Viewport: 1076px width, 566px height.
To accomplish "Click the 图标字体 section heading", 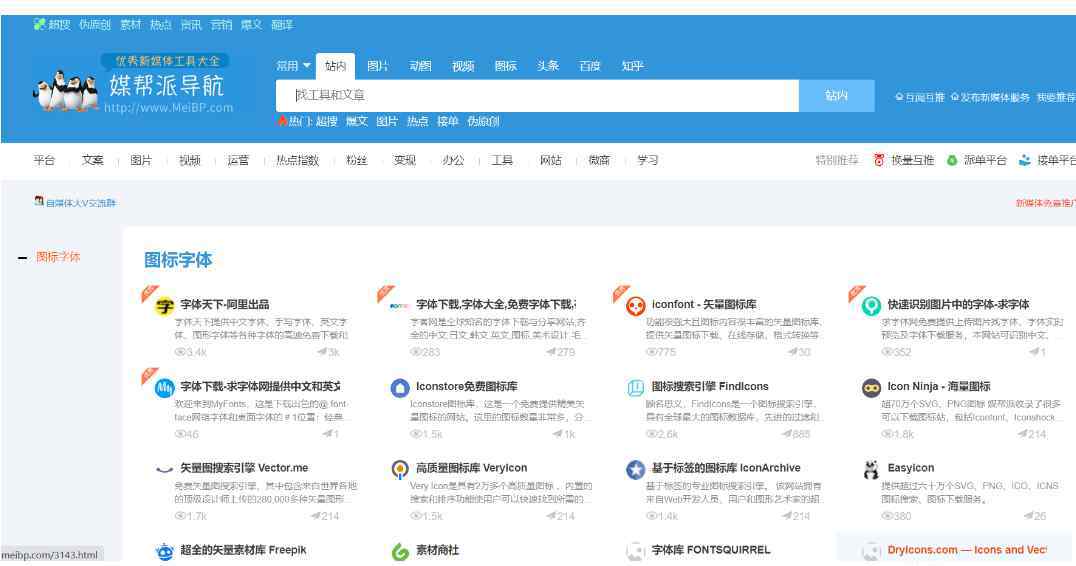I will [178, 260].
